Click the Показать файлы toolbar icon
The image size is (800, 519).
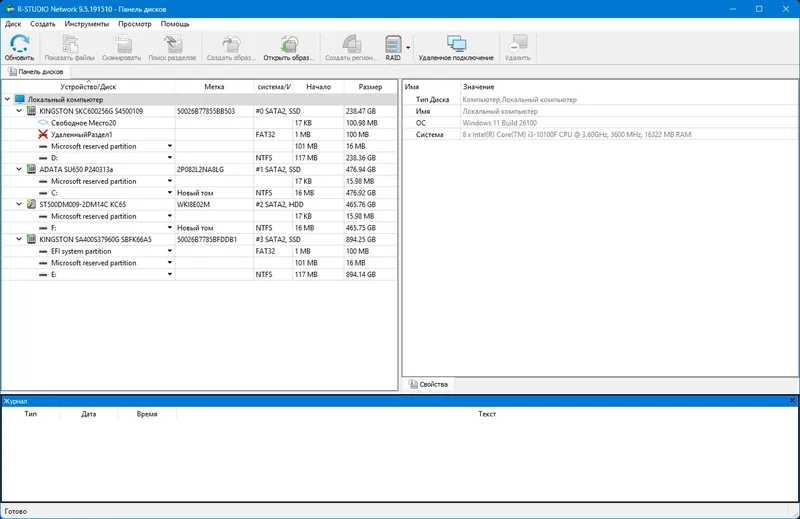70,44
